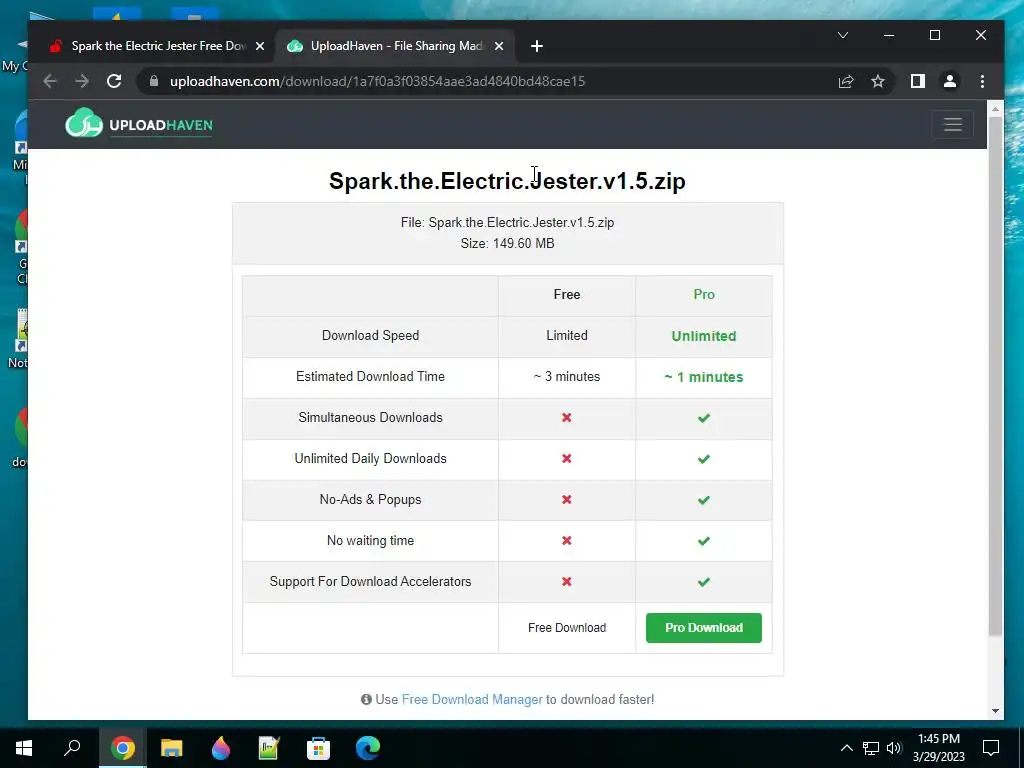This screenshot has width=1024, height=768.
Task: Click the green check for Simultaneous Downloads
Action: pos(704,418)
